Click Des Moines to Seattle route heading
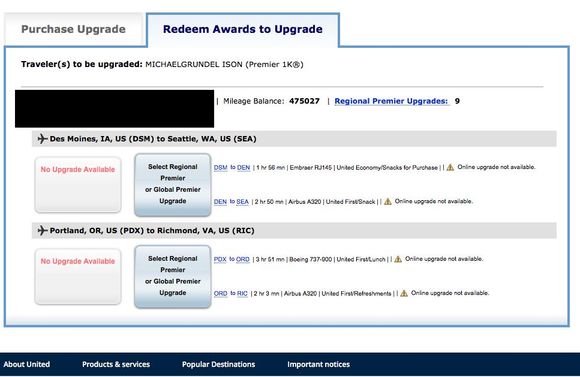Viewport: 580px width, 377px height. (x=153, y=139)
